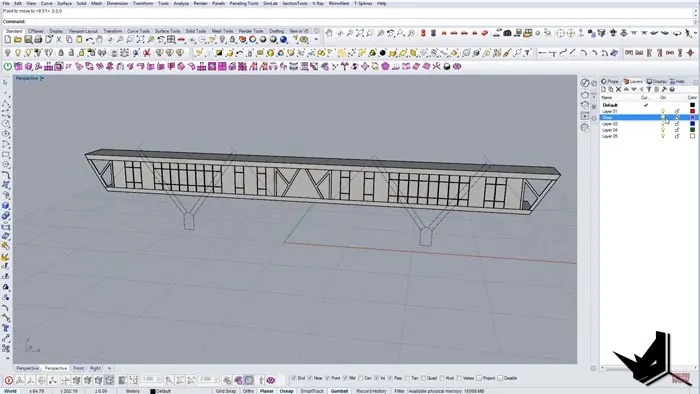Click the Pan hand icon beside Undo
This screenshot has height=394, width=700.
point(100,40)
